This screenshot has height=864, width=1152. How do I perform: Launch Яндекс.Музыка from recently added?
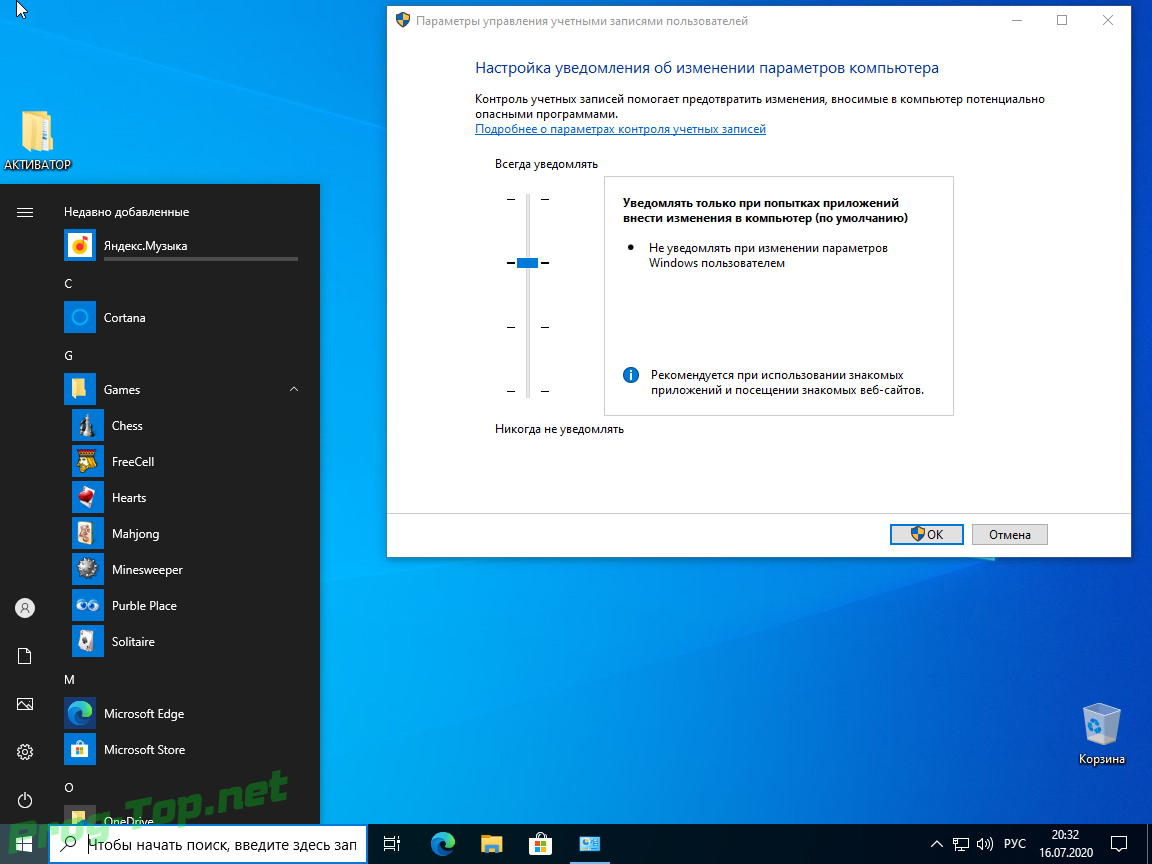click(x=145, y=246)
